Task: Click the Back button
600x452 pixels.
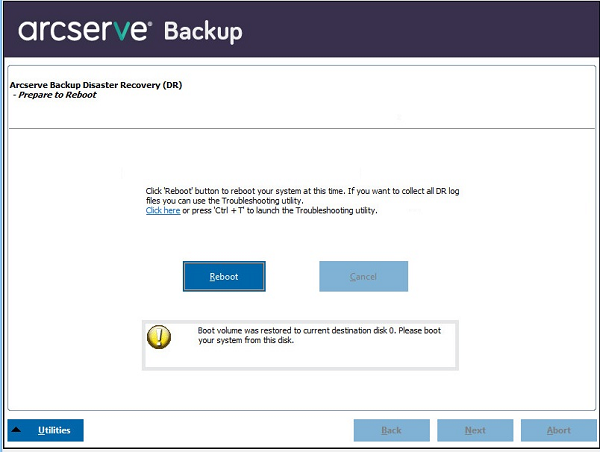Action: pos(391,430)
